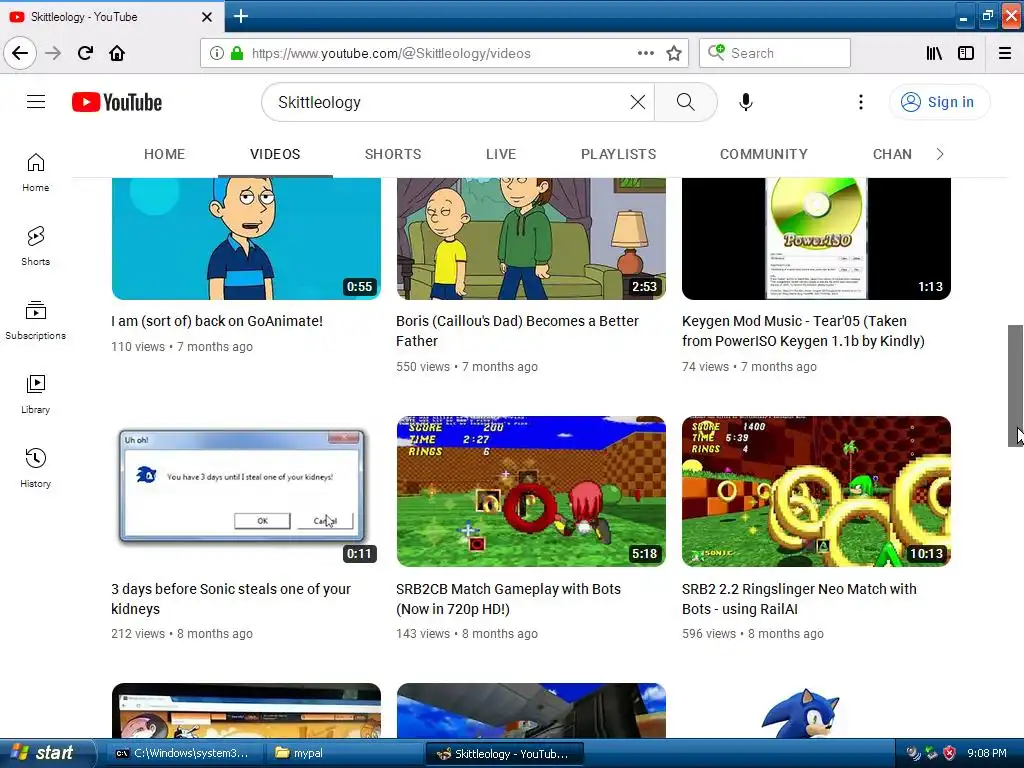
Task: Click the browser Search box
Action: click(x=775, y=53)
